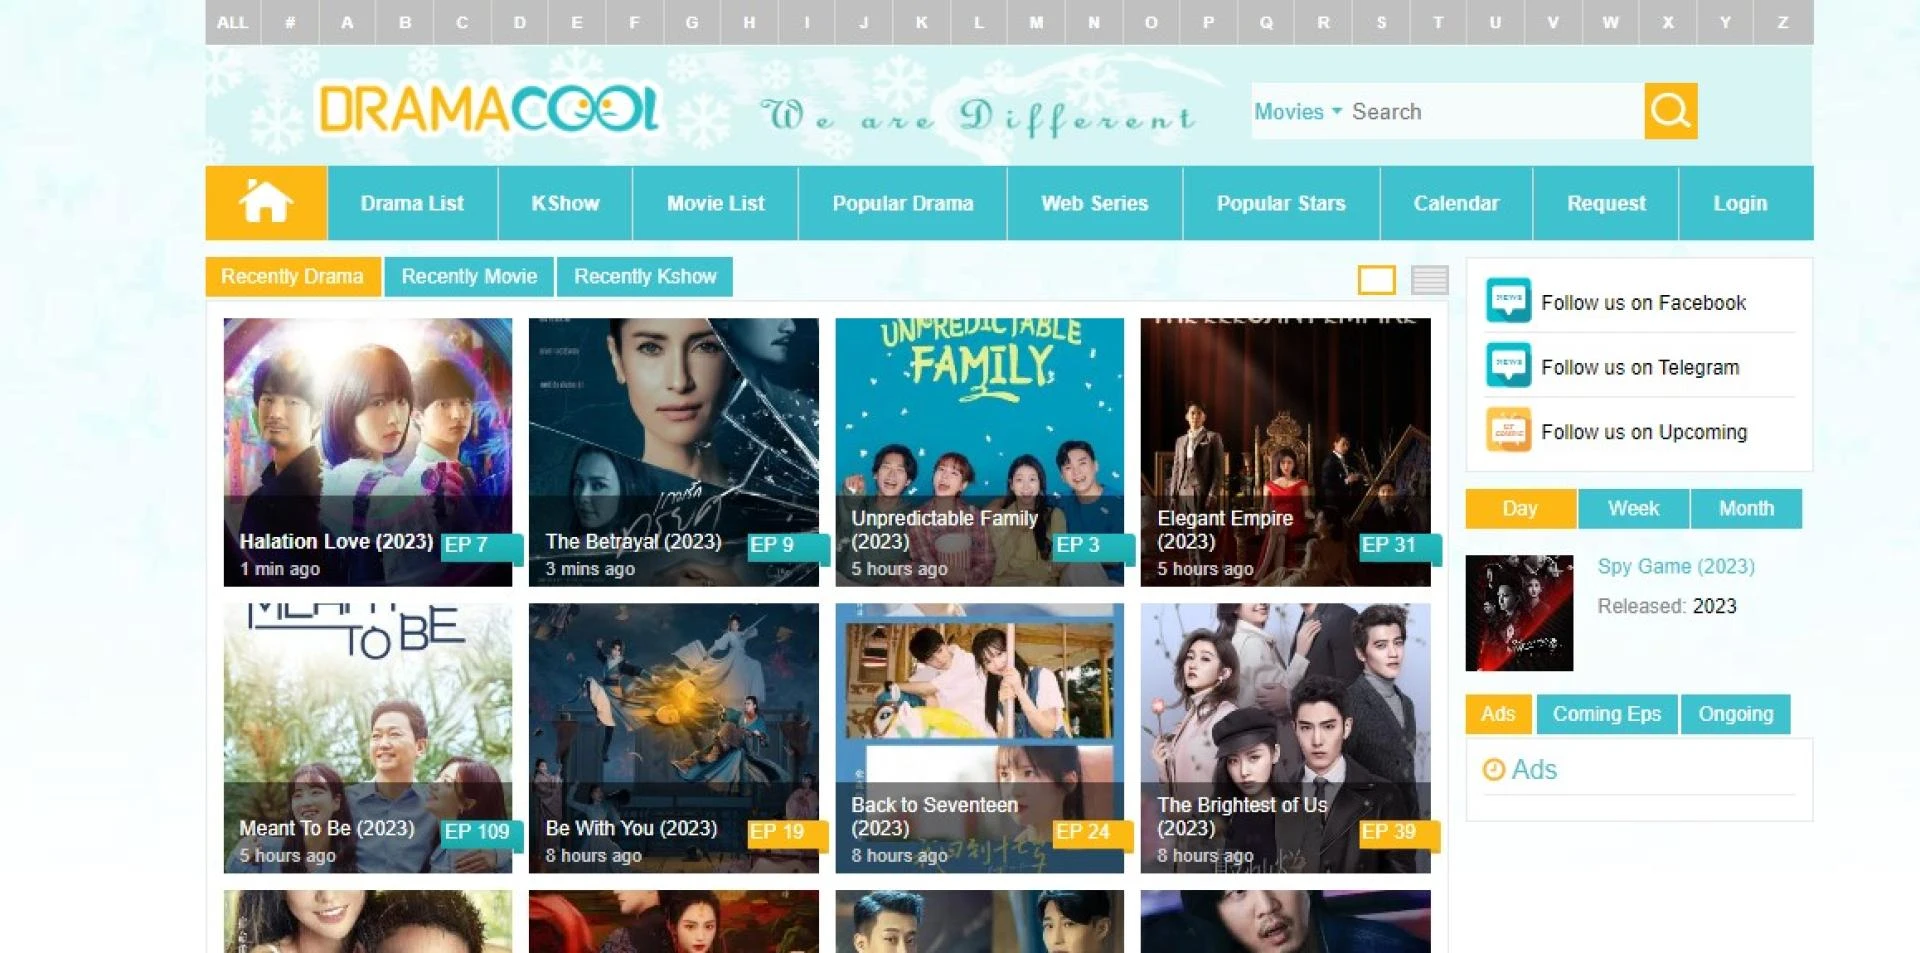Click the Login link

(1740, 203)
